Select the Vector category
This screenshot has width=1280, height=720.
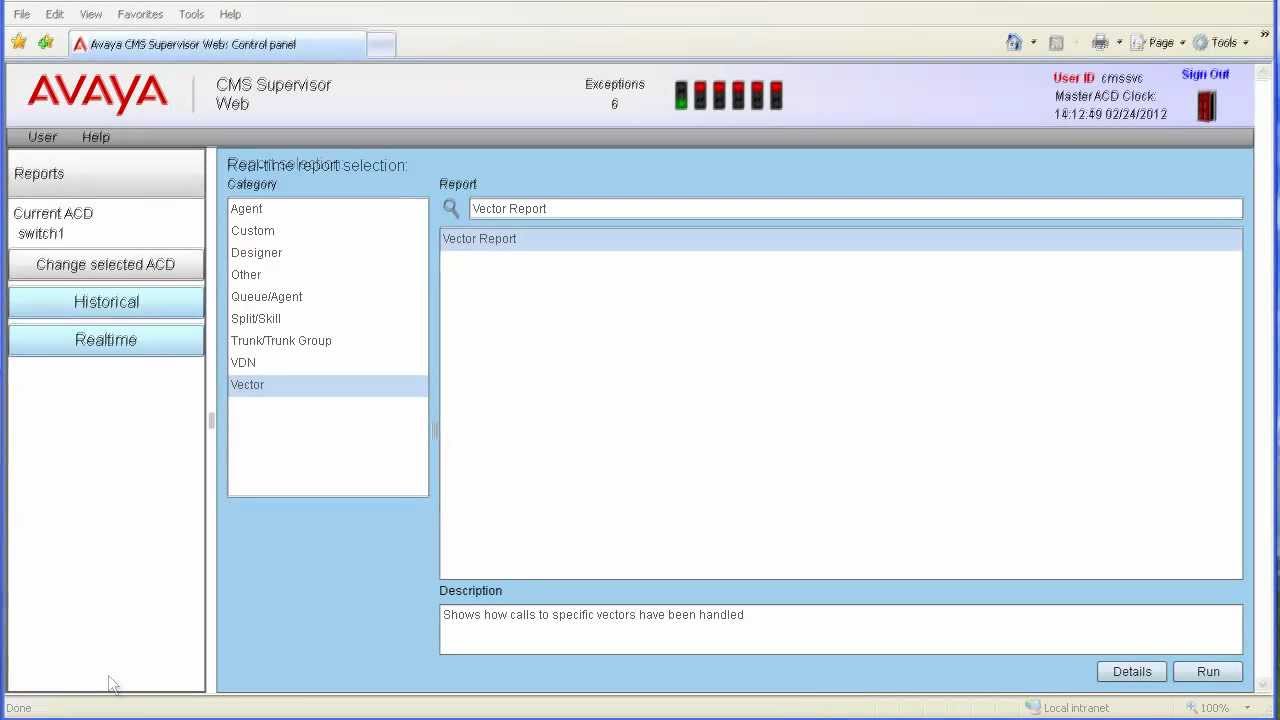click(x=328, y=385)
